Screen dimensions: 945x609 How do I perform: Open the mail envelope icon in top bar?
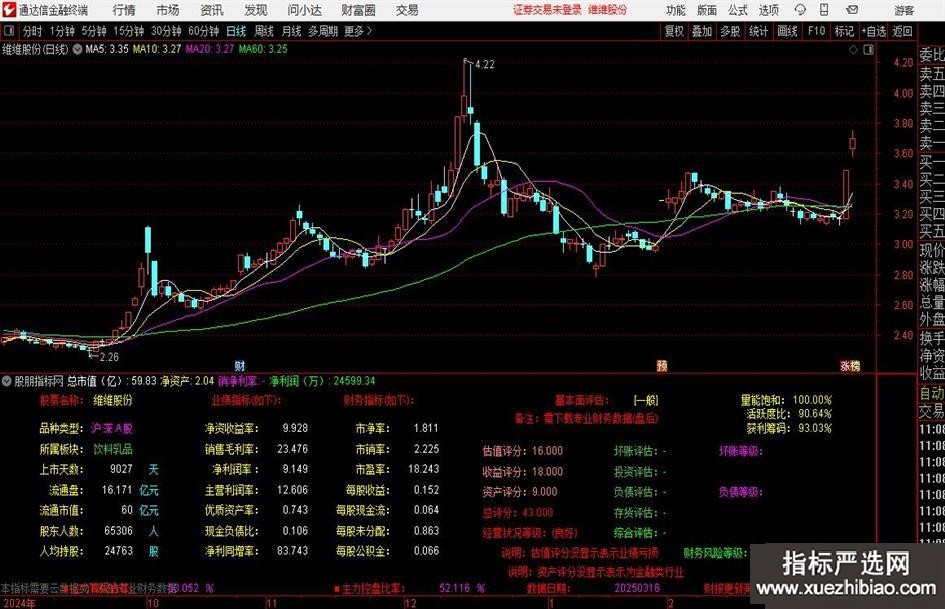[852, 10]
